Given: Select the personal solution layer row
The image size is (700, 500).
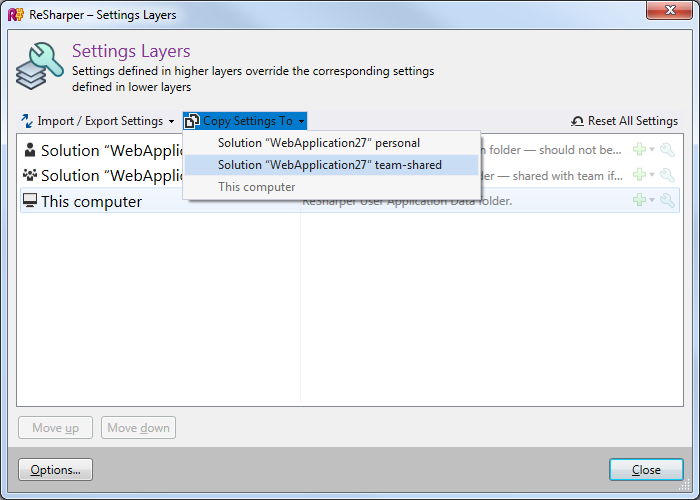Looking at the screenshot, I should [x=350, y=150].
